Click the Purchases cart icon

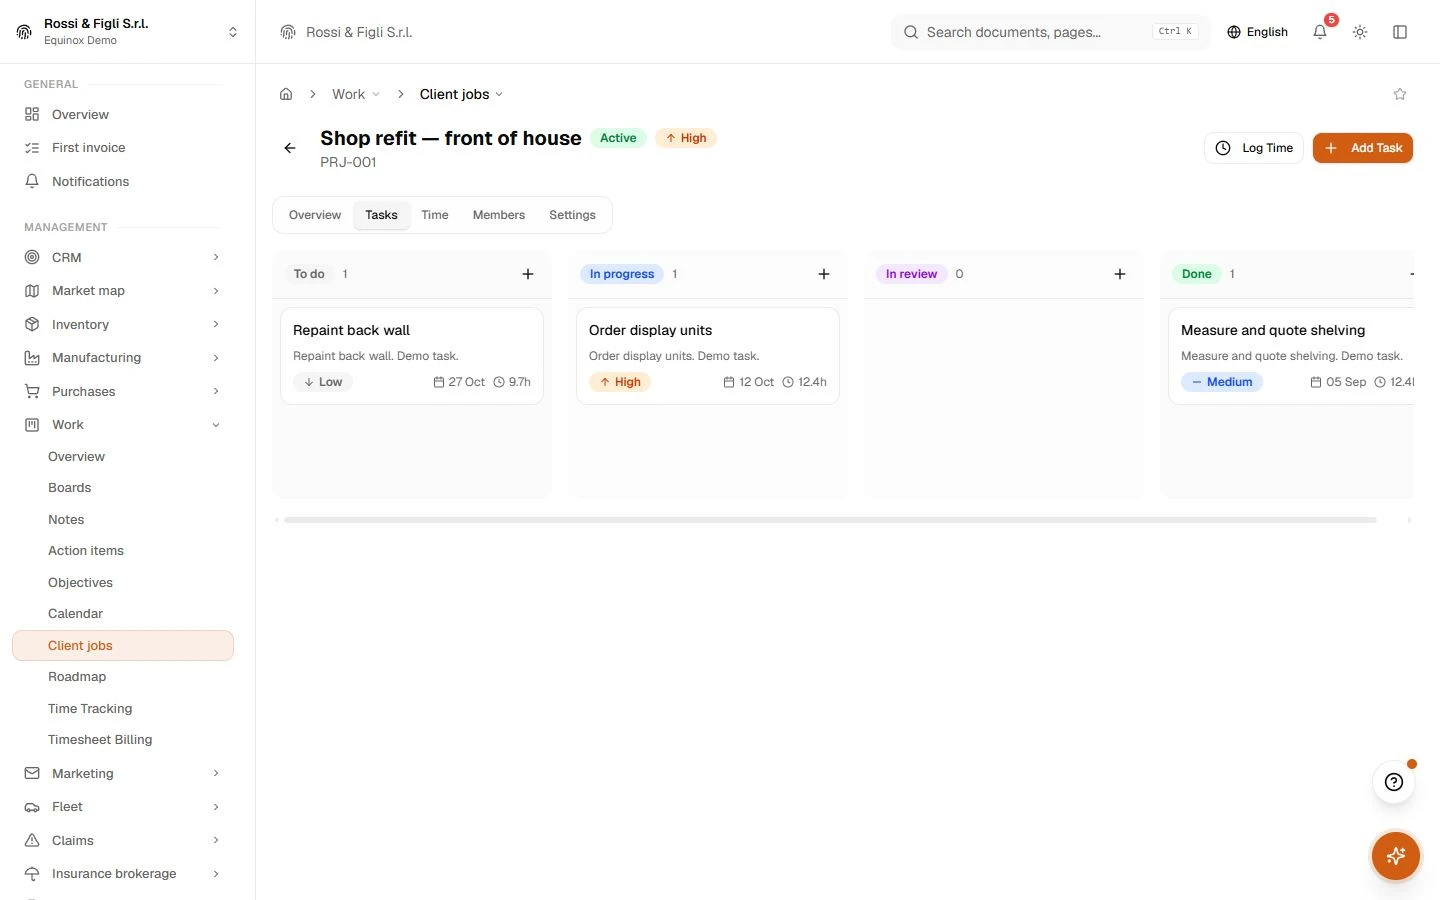32,391
